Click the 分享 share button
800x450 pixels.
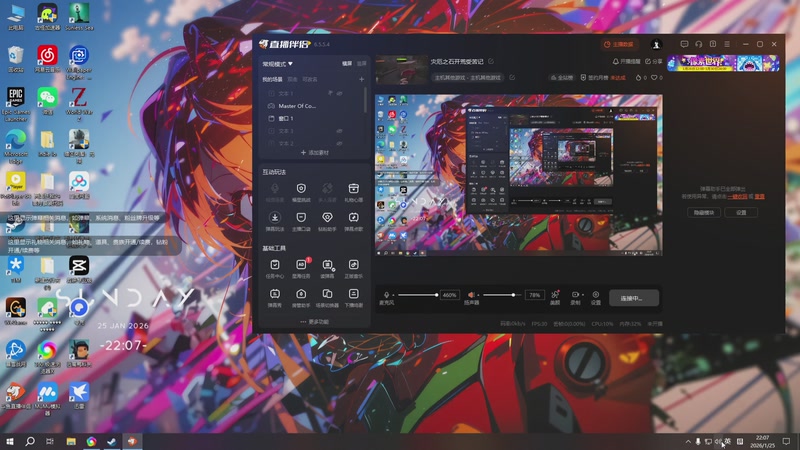tap(654, 61)
